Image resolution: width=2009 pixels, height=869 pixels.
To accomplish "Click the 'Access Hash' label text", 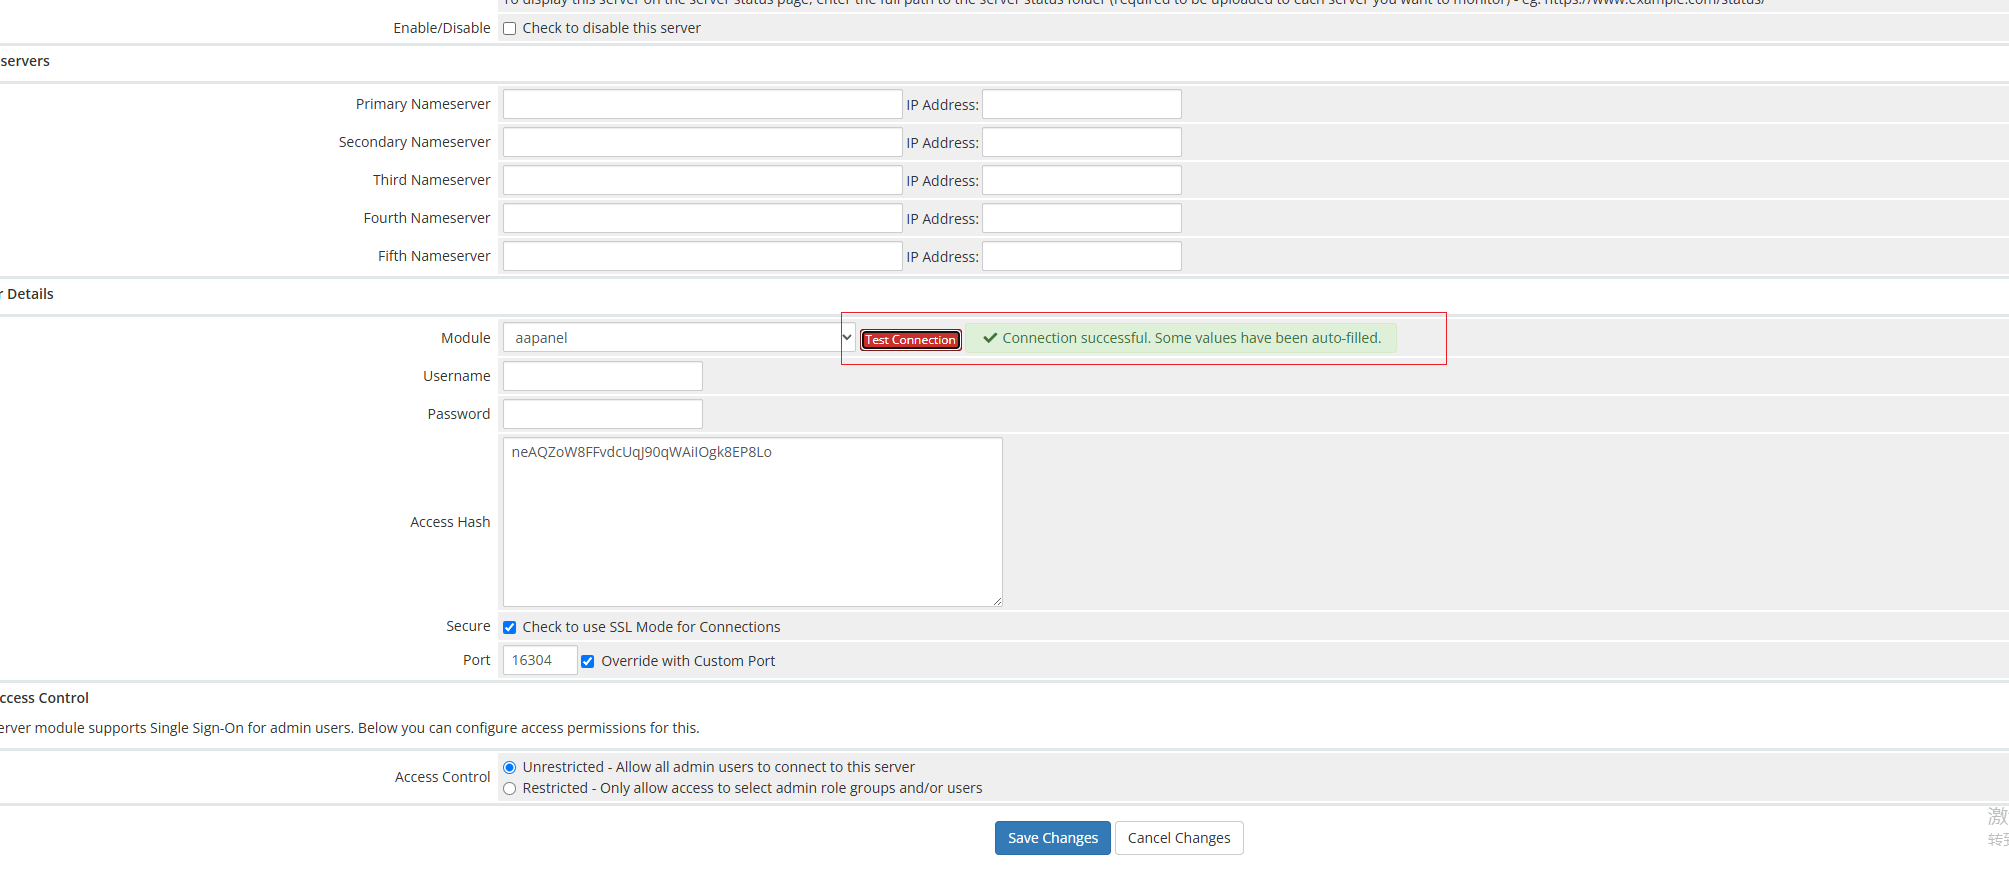I will pyautogui.click(x=450, y=522).
